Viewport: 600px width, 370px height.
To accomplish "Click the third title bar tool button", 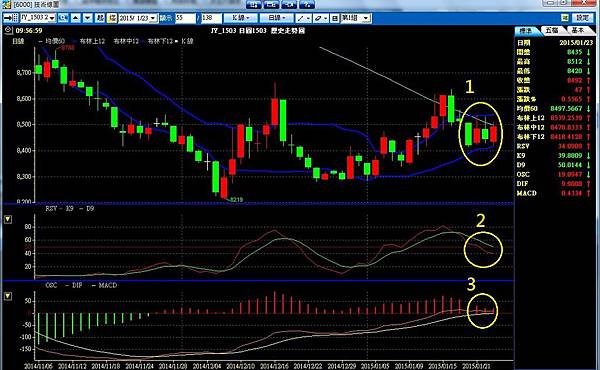I will tap(289, 4).
